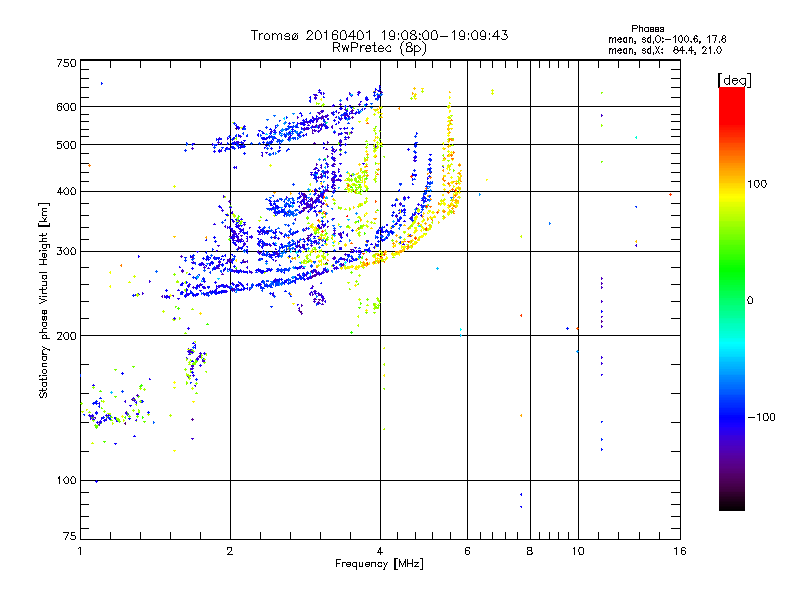The width and height of the screenshot is (800, 600).
Task: Click the blue-green cluster near 1.7 MHz below 200 km
Action: click(x=194, y=363)
